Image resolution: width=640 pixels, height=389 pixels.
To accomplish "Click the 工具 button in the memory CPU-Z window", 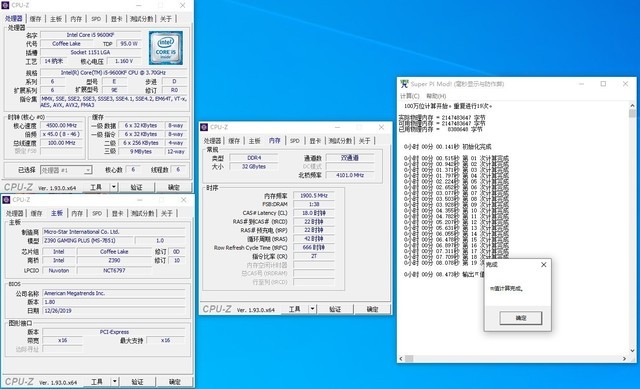I will tap(295, 309).
